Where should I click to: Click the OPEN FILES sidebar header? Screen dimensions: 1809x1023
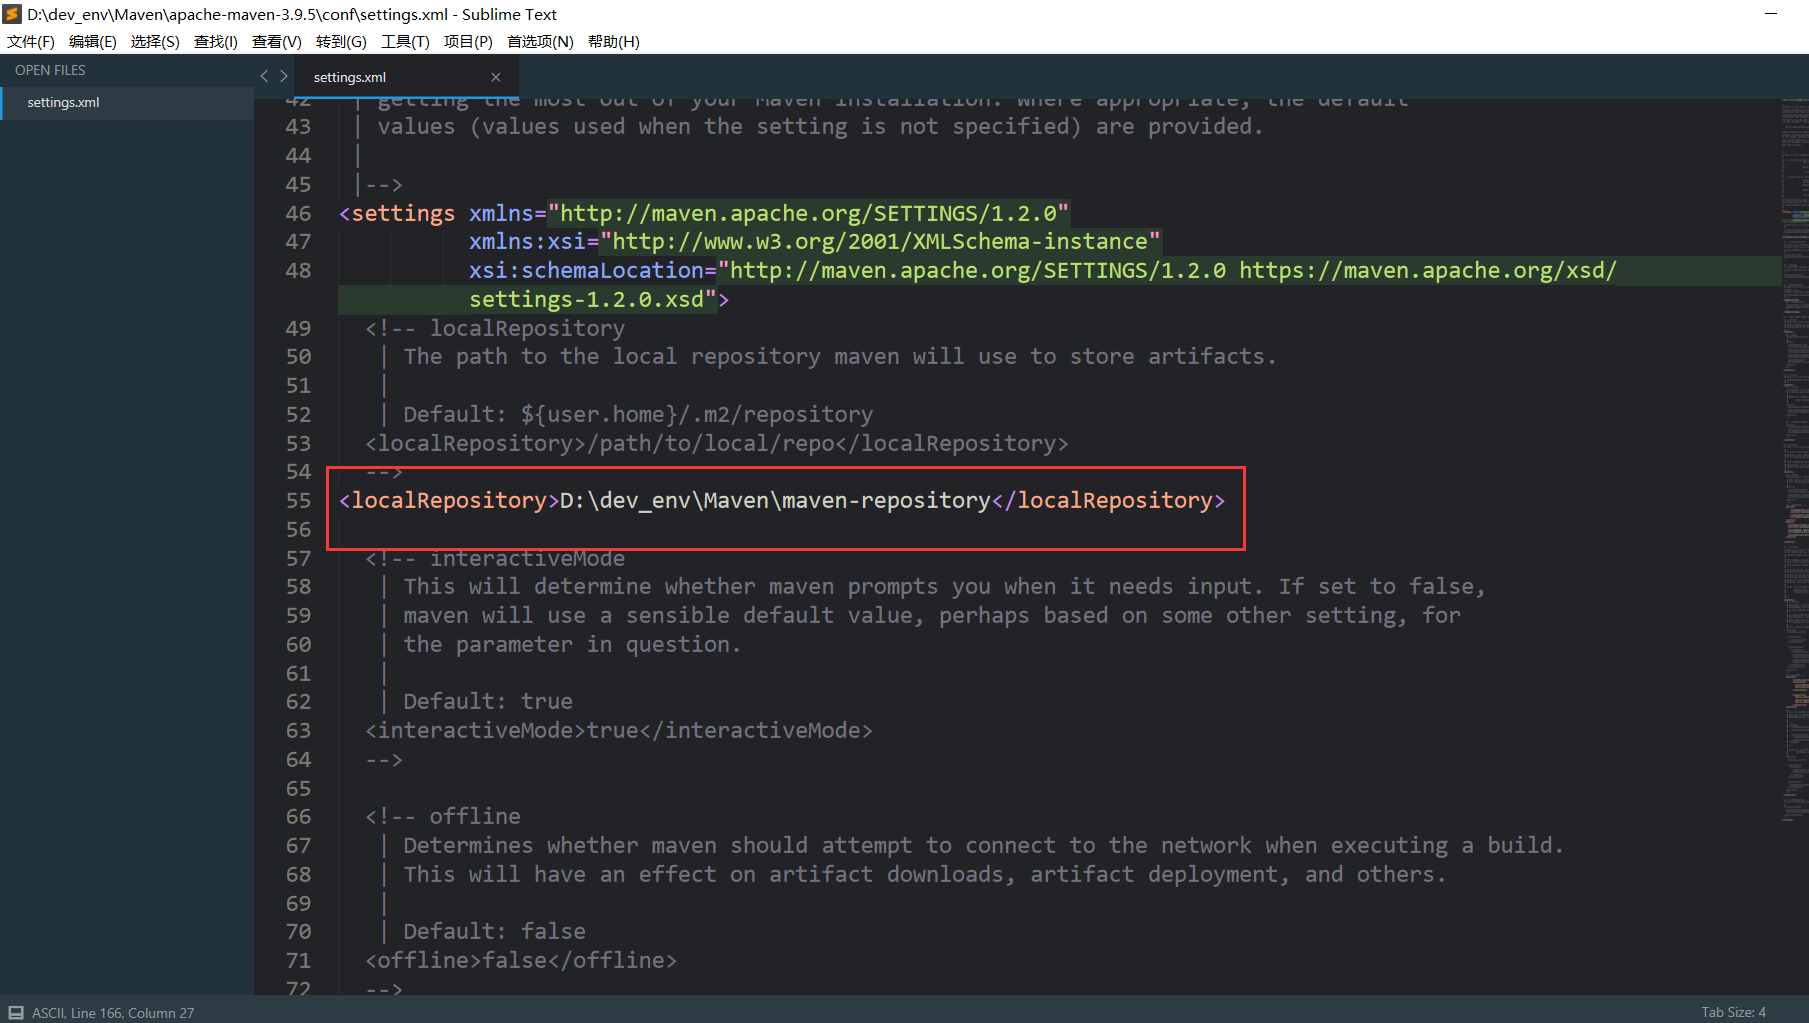coord(50,70)
